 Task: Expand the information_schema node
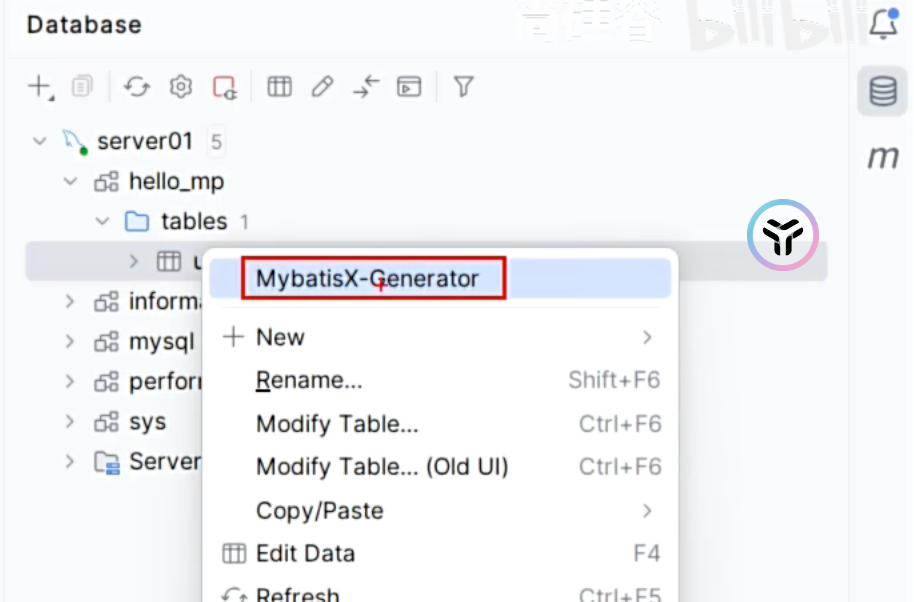[x=70, y=301]
